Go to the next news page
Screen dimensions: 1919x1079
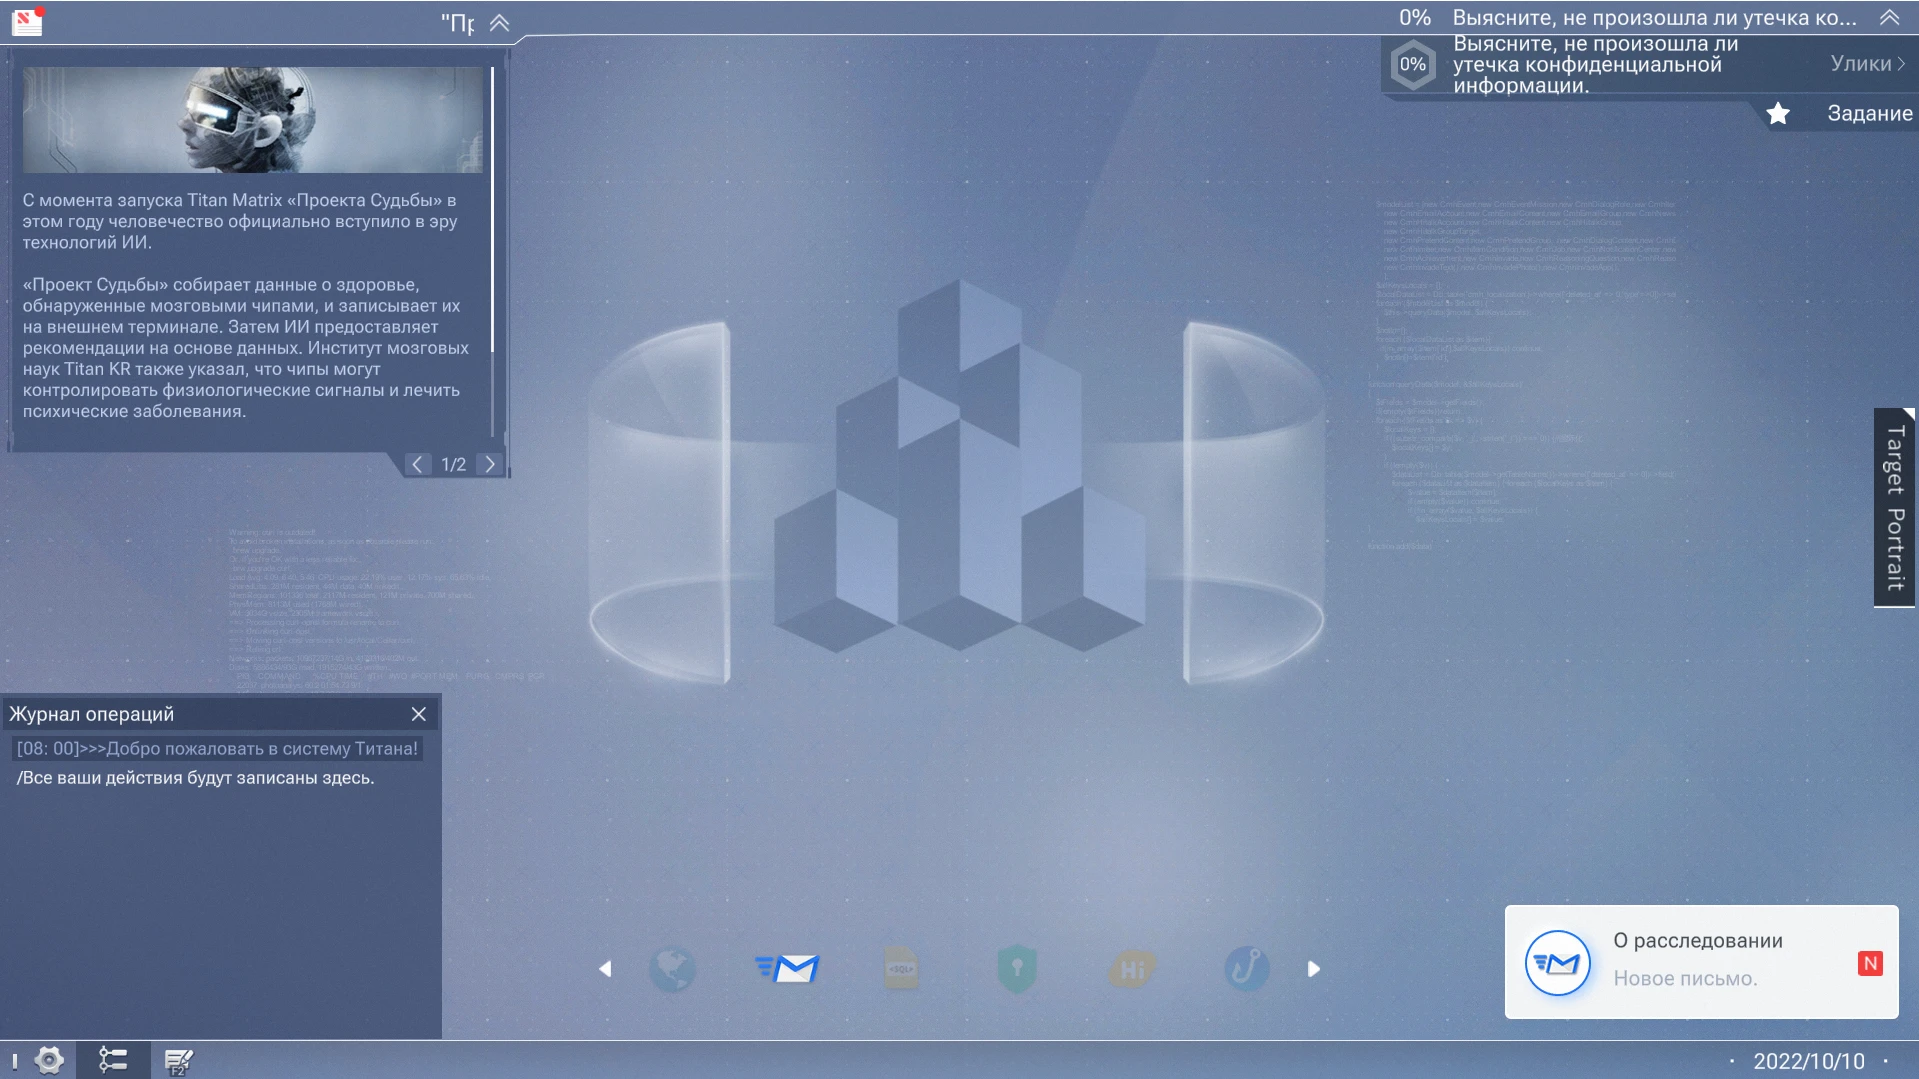(490, 464)
